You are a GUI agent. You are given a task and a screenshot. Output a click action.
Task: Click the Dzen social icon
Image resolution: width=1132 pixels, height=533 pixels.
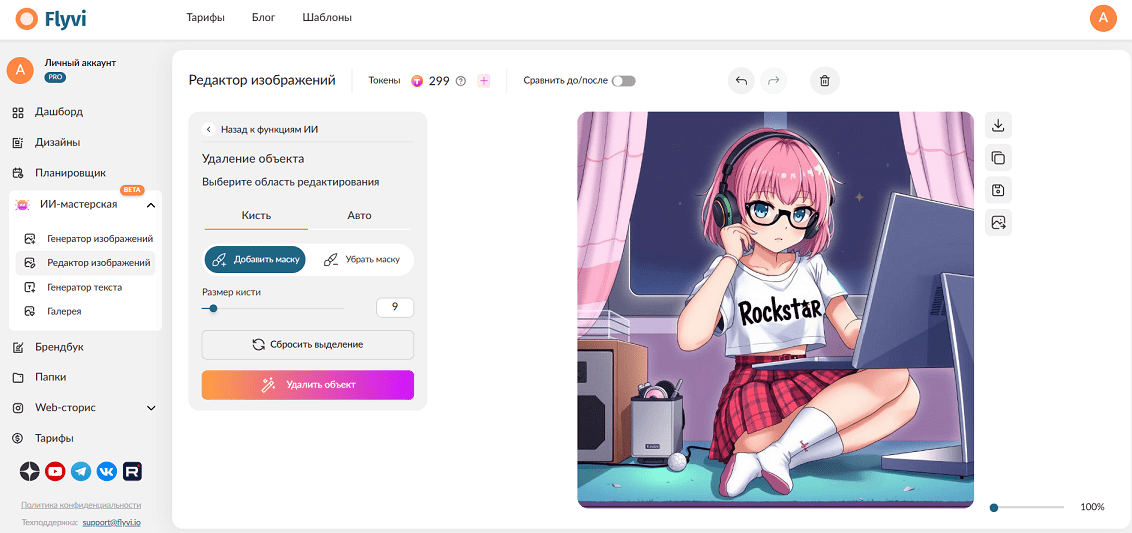tap(30, 472)
